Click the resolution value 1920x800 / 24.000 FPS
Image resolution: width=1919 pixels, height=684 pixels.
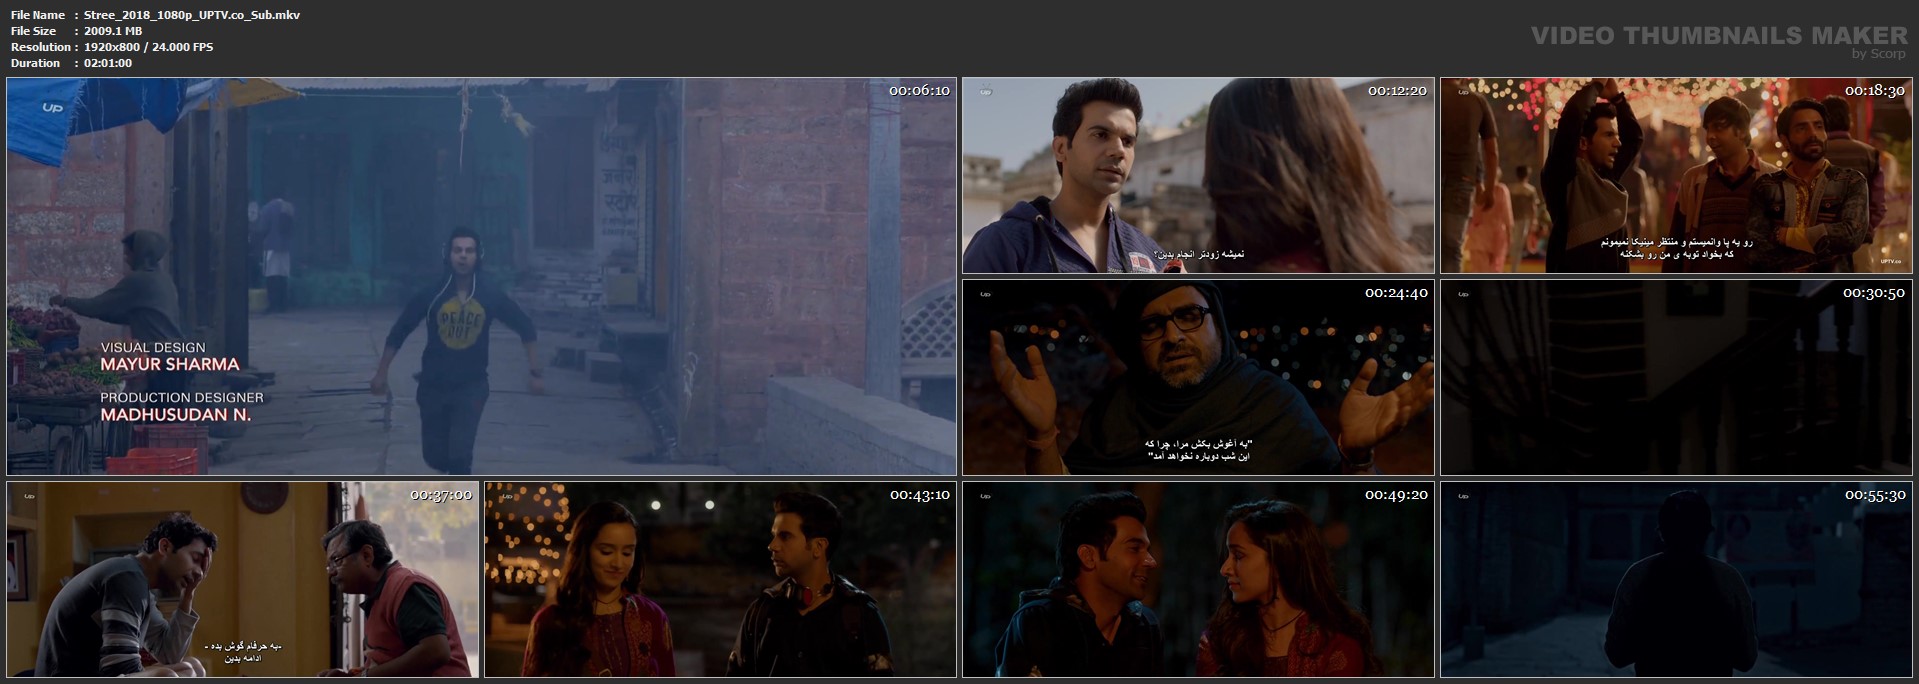(x=149, y=47)
